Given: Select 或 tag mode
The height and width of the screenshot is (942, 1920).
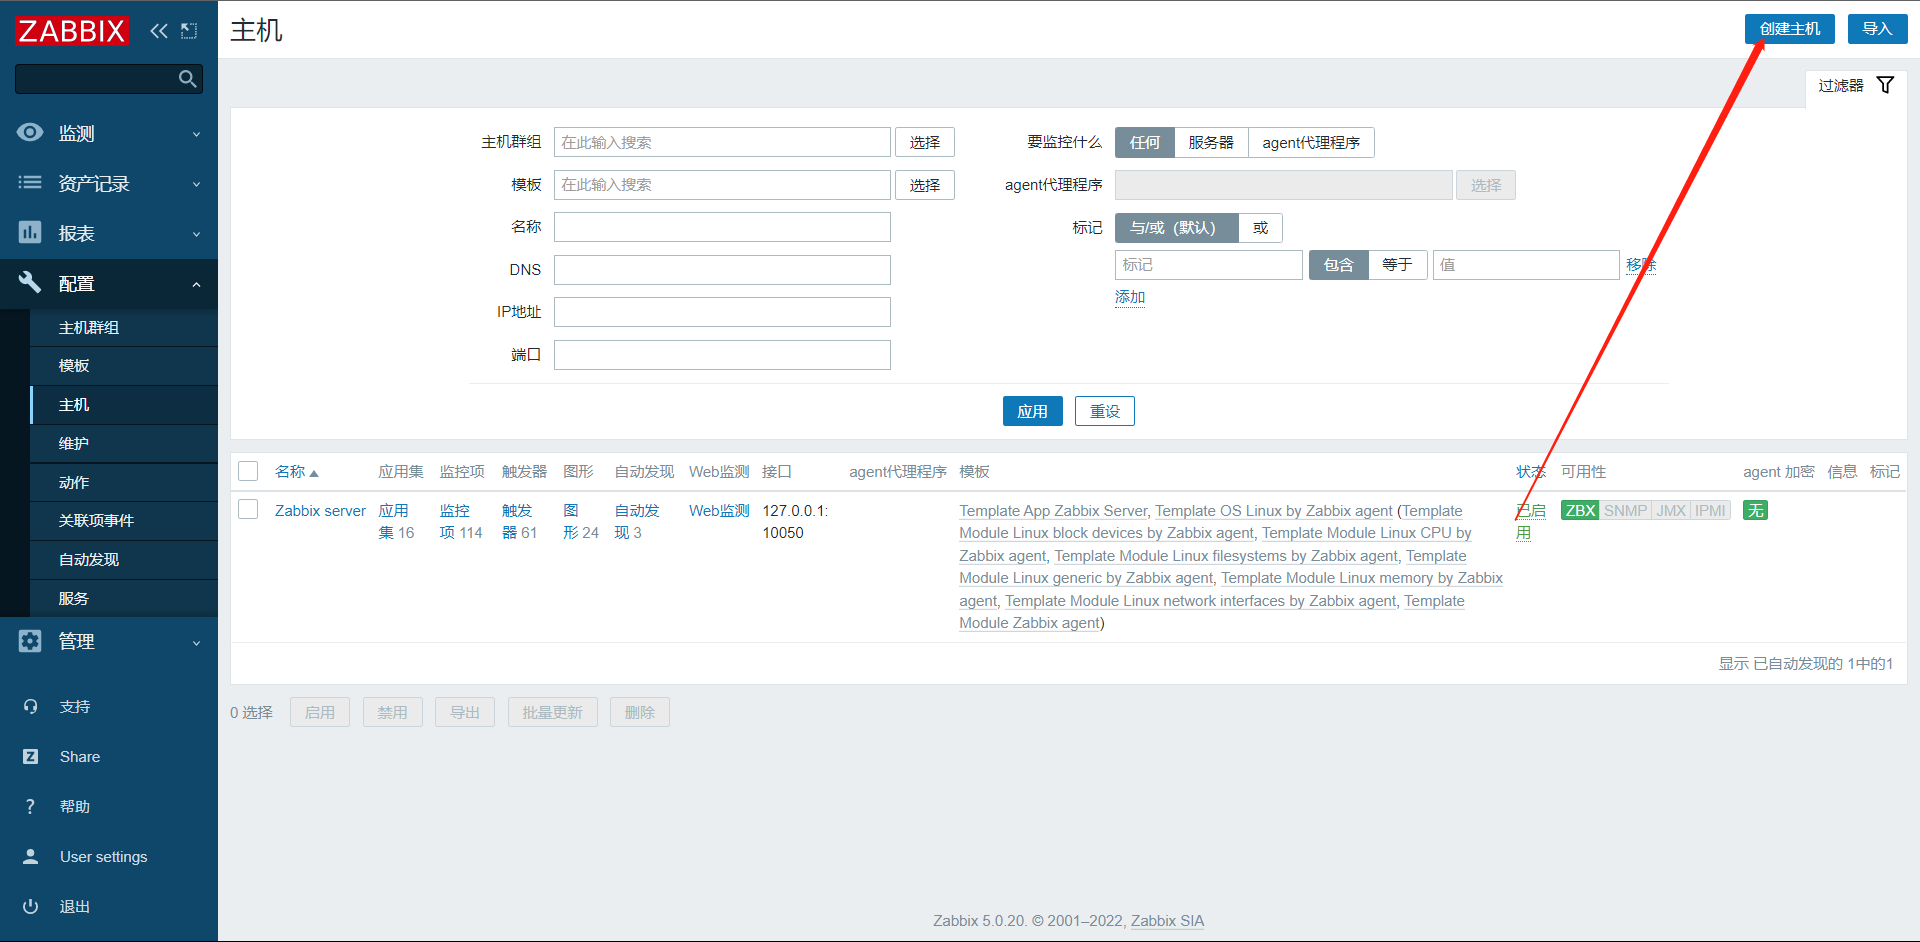Looking at the screenshot, I should [1260, 228].
